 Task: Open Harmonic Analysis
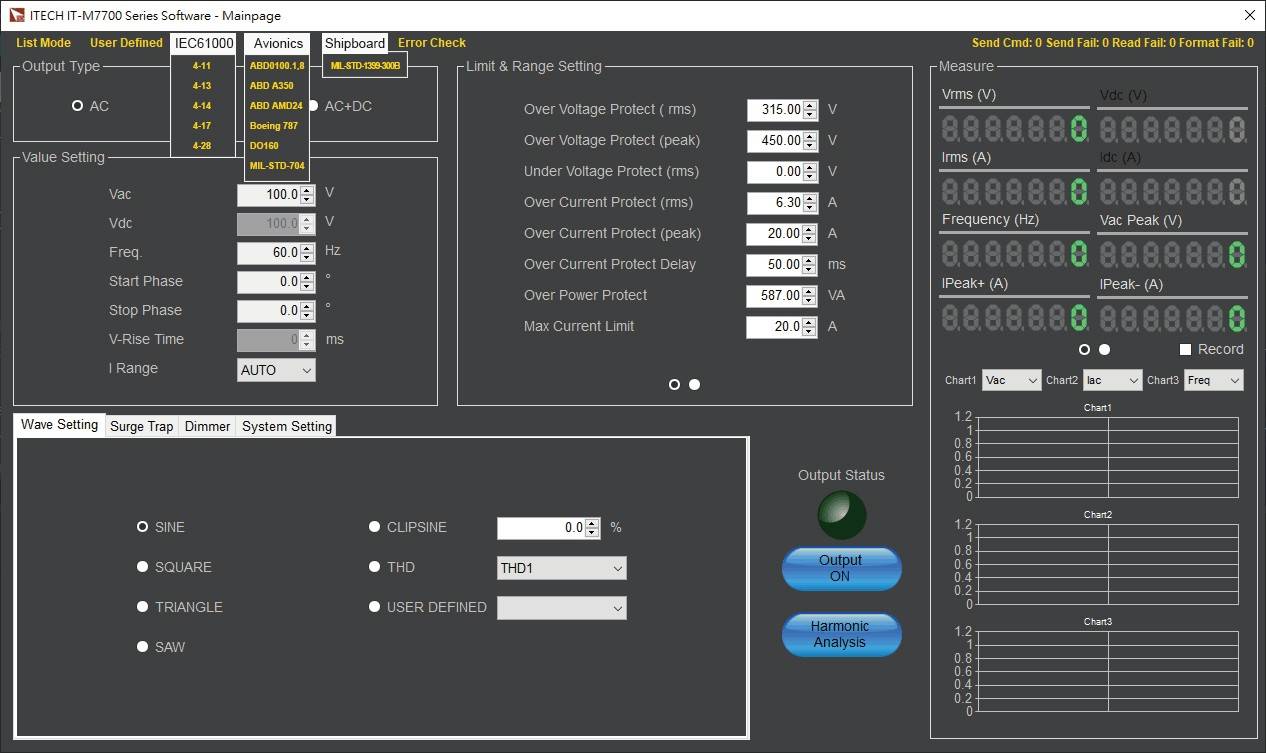pos(841,634)
